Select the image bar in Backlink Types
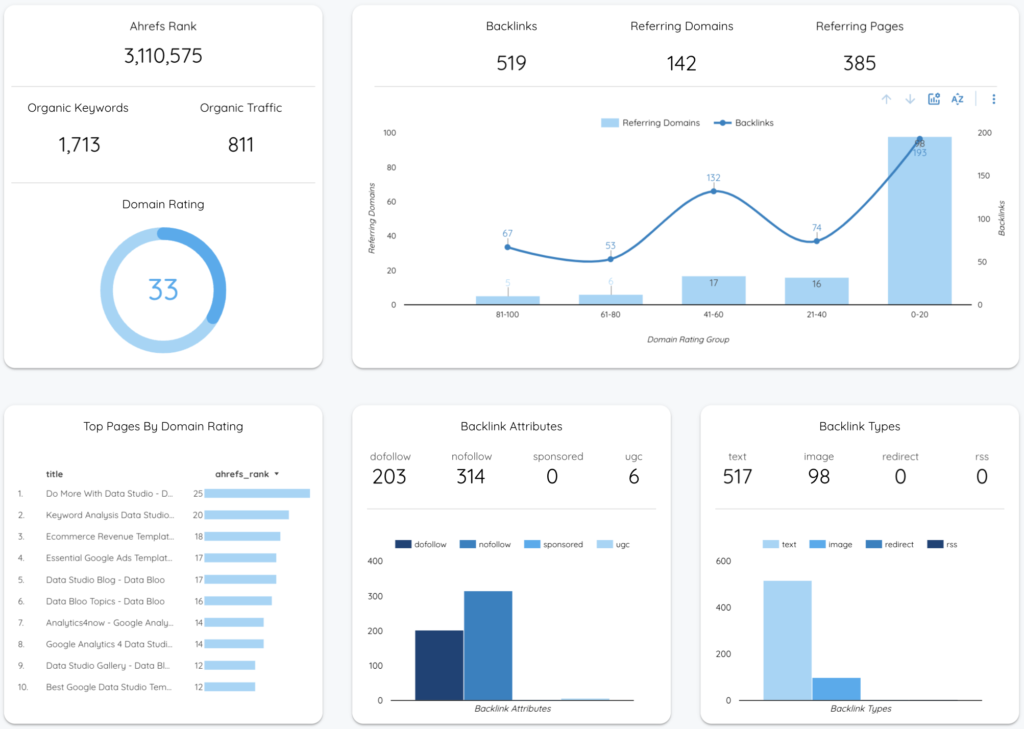1024x729 pixels. [x=837, y=689]
